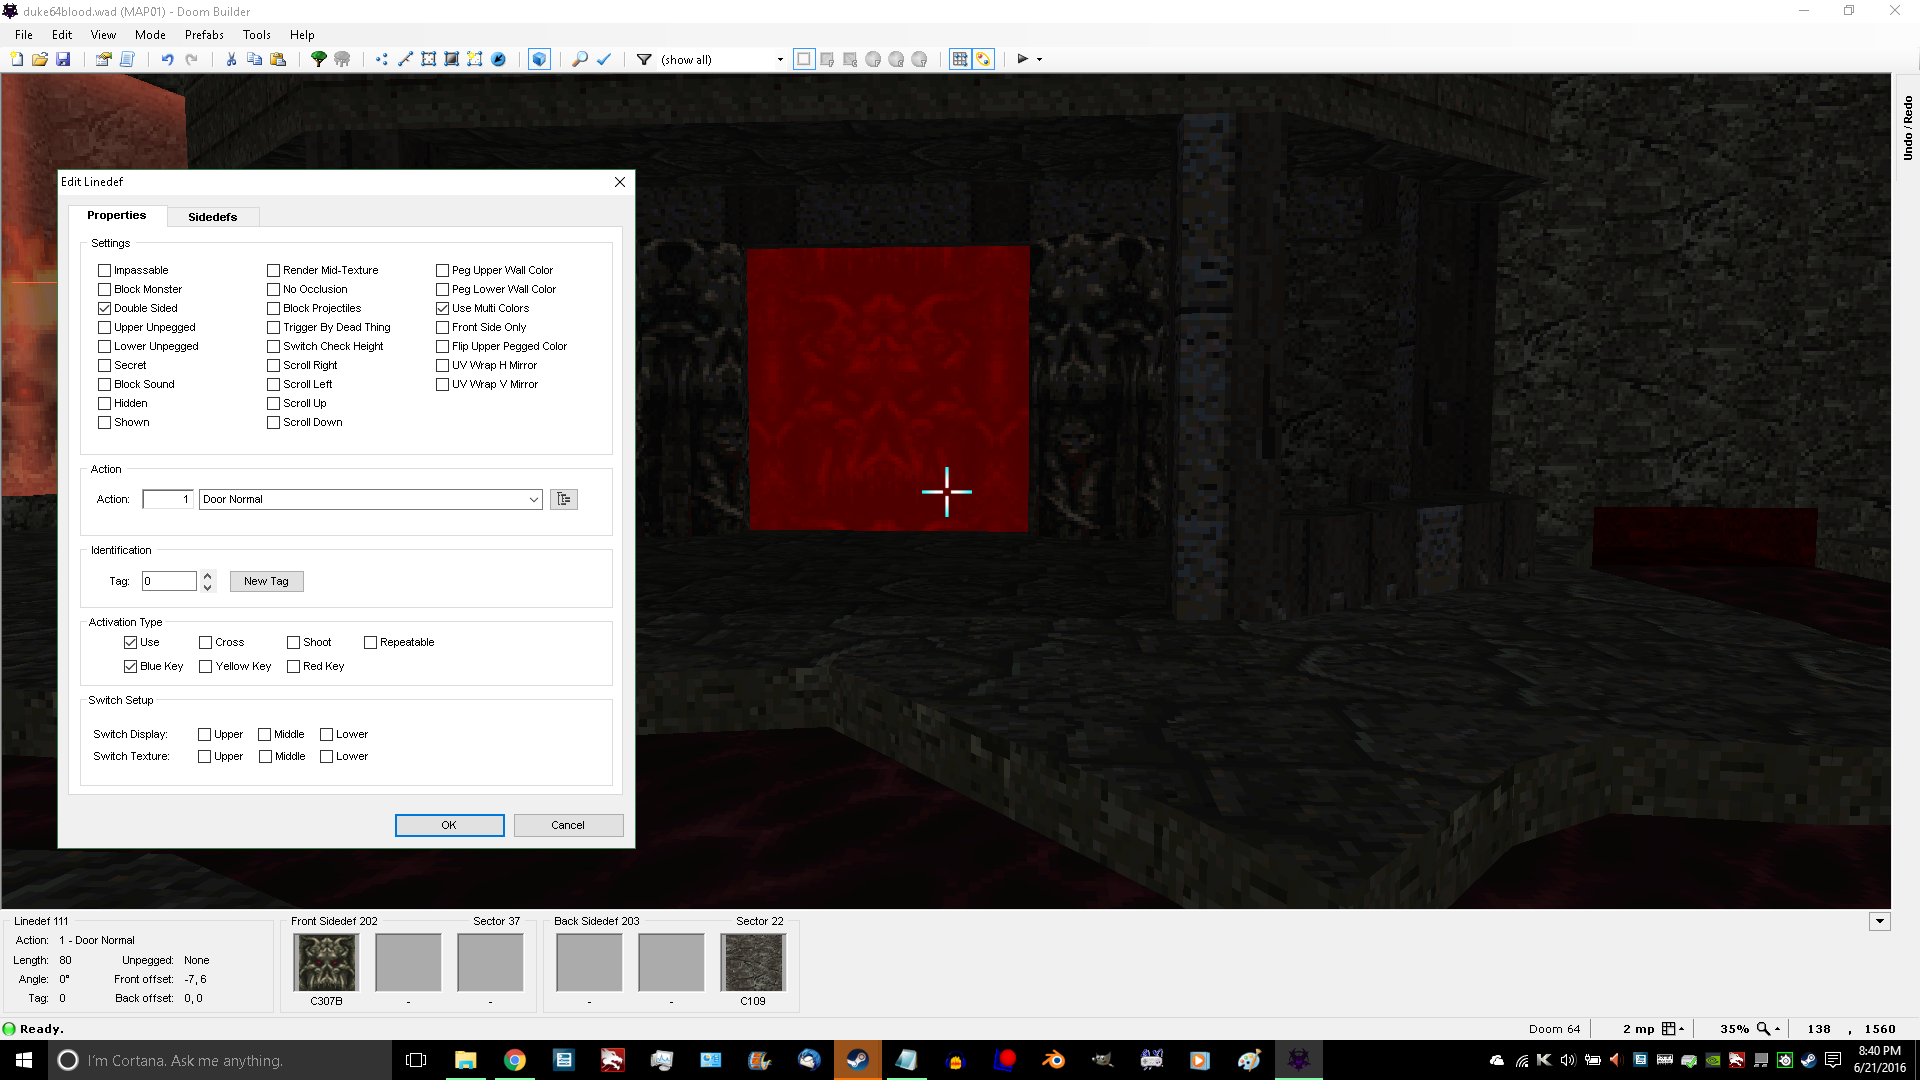Switch to the Sidedefs tab
This screenshot has height=1080, width=1920.
212,216
